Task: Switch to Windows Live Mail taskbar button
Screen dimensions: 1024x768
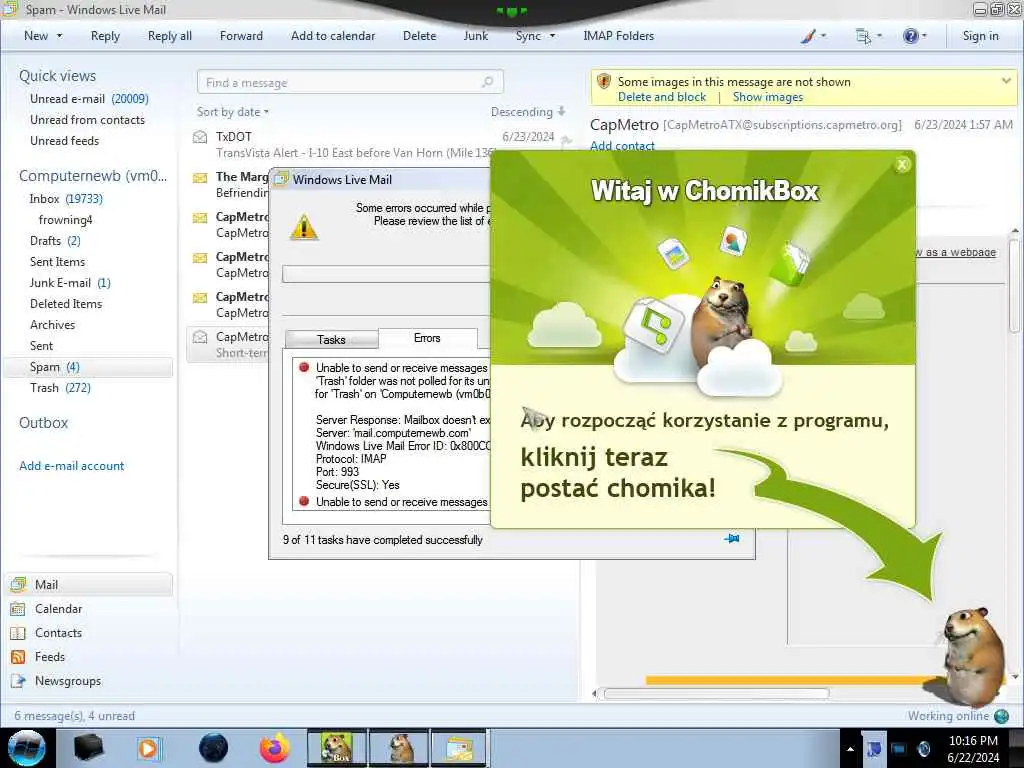Action: click(x=459, y=748)
